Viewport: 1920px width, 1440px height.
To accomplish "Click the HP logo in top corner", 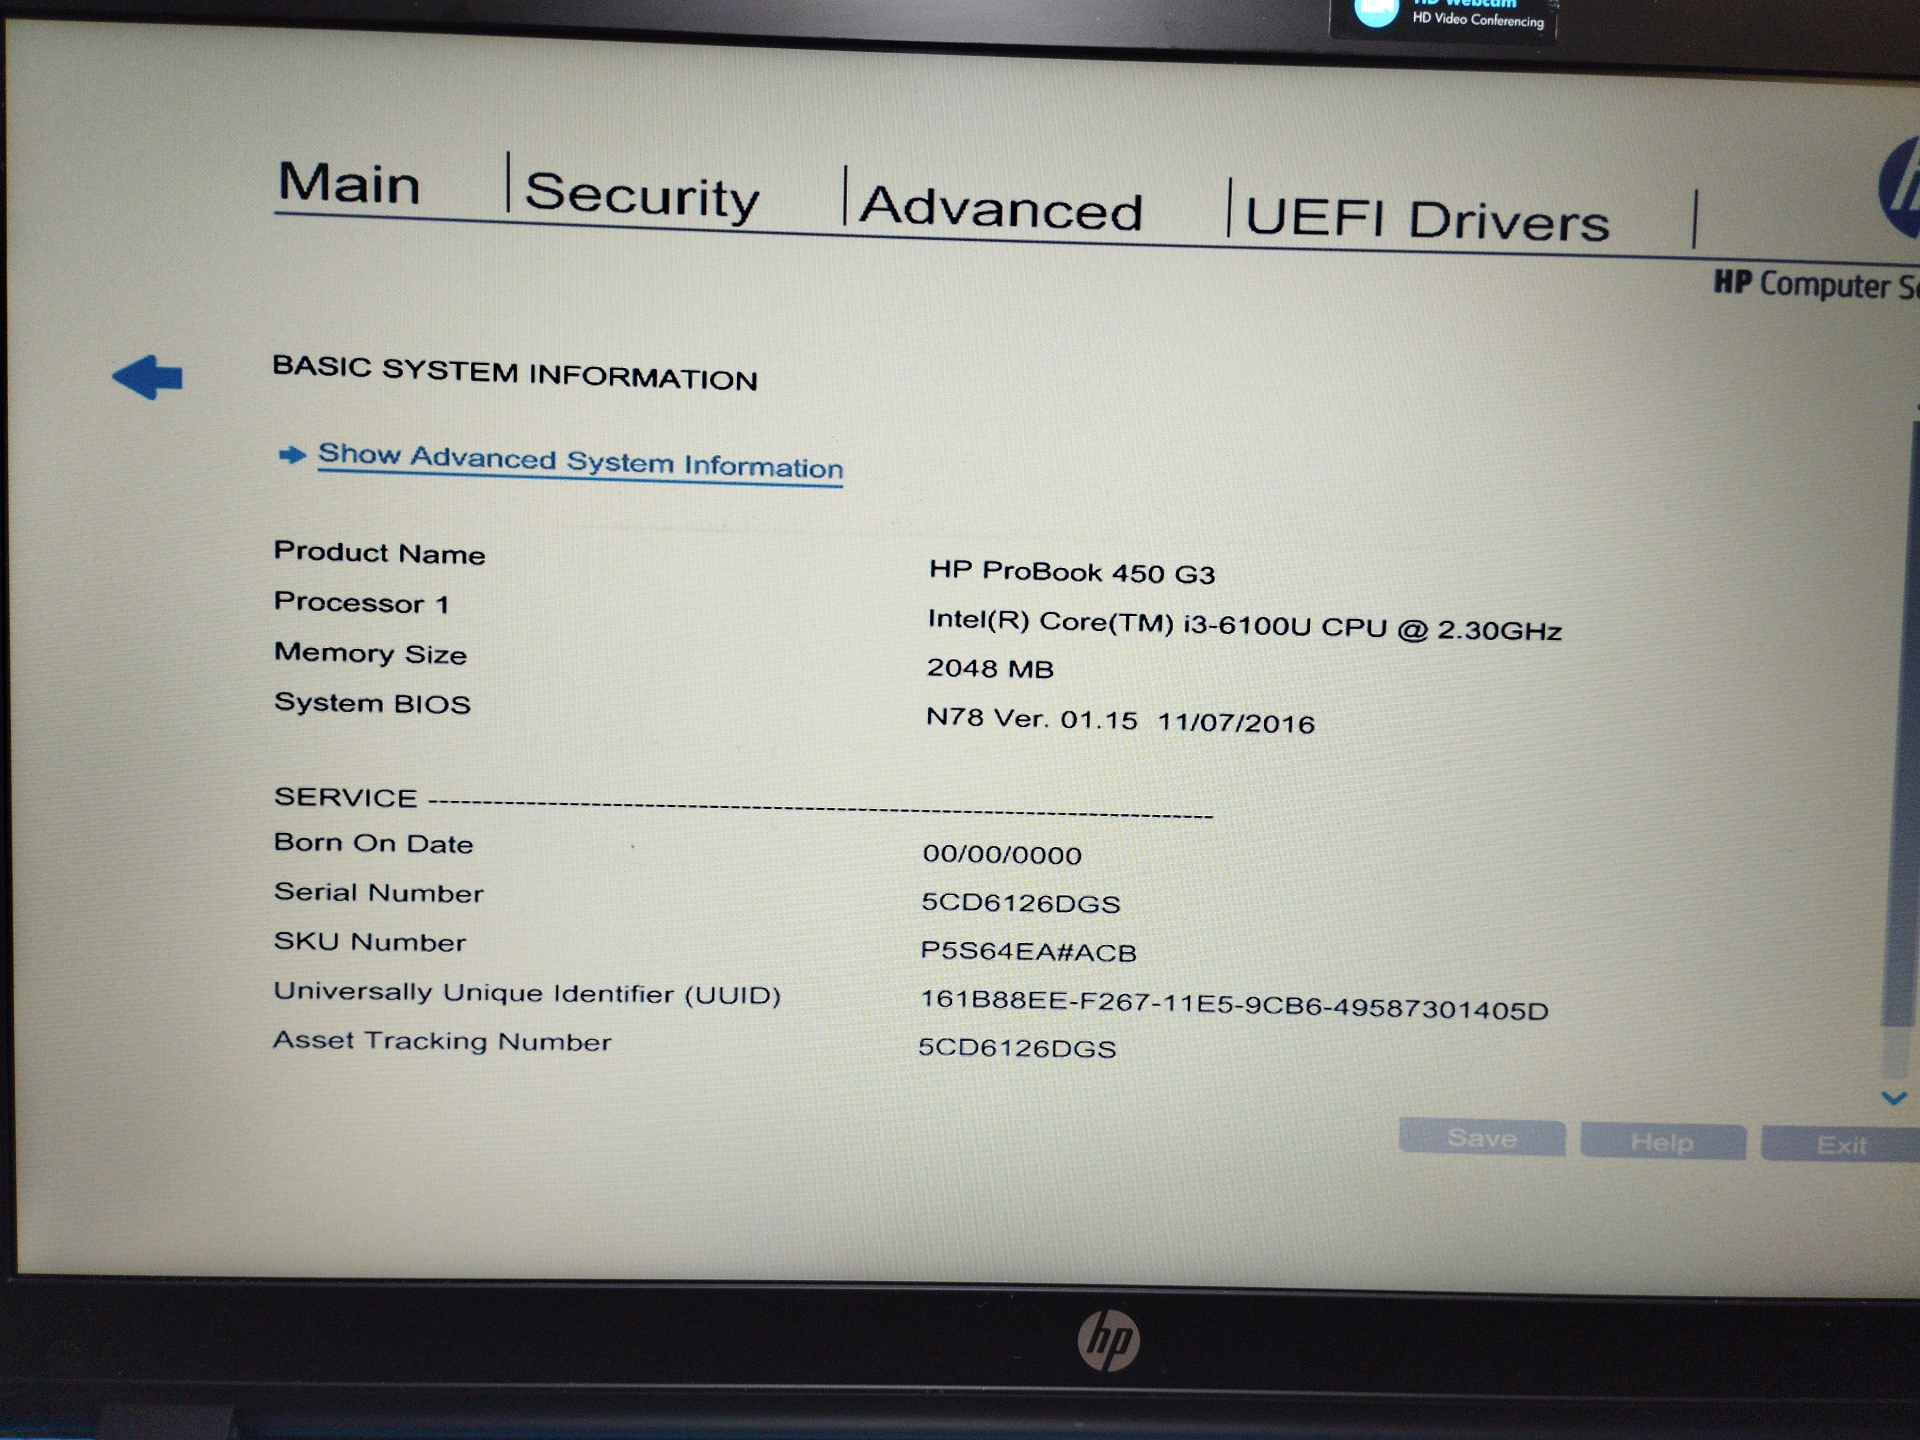I will click(x=1898, y=189).
